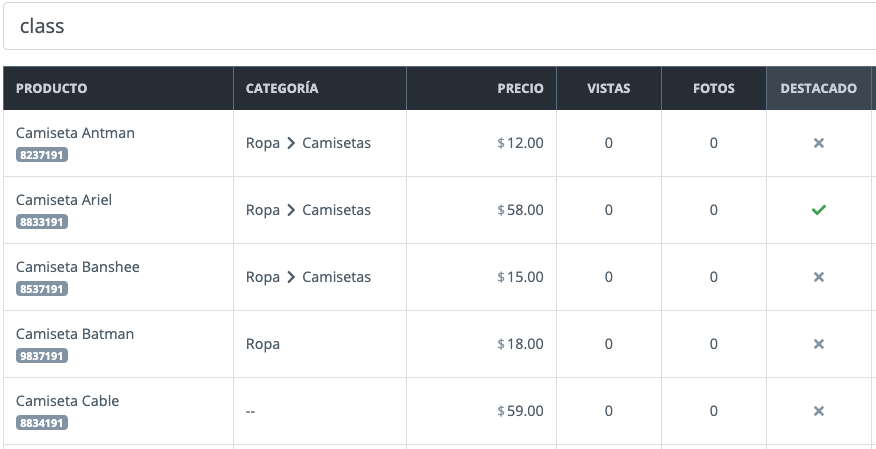Click featured X icon for Camiseta Batman
This screenshot has height=449, width=876.
[818, 344]
